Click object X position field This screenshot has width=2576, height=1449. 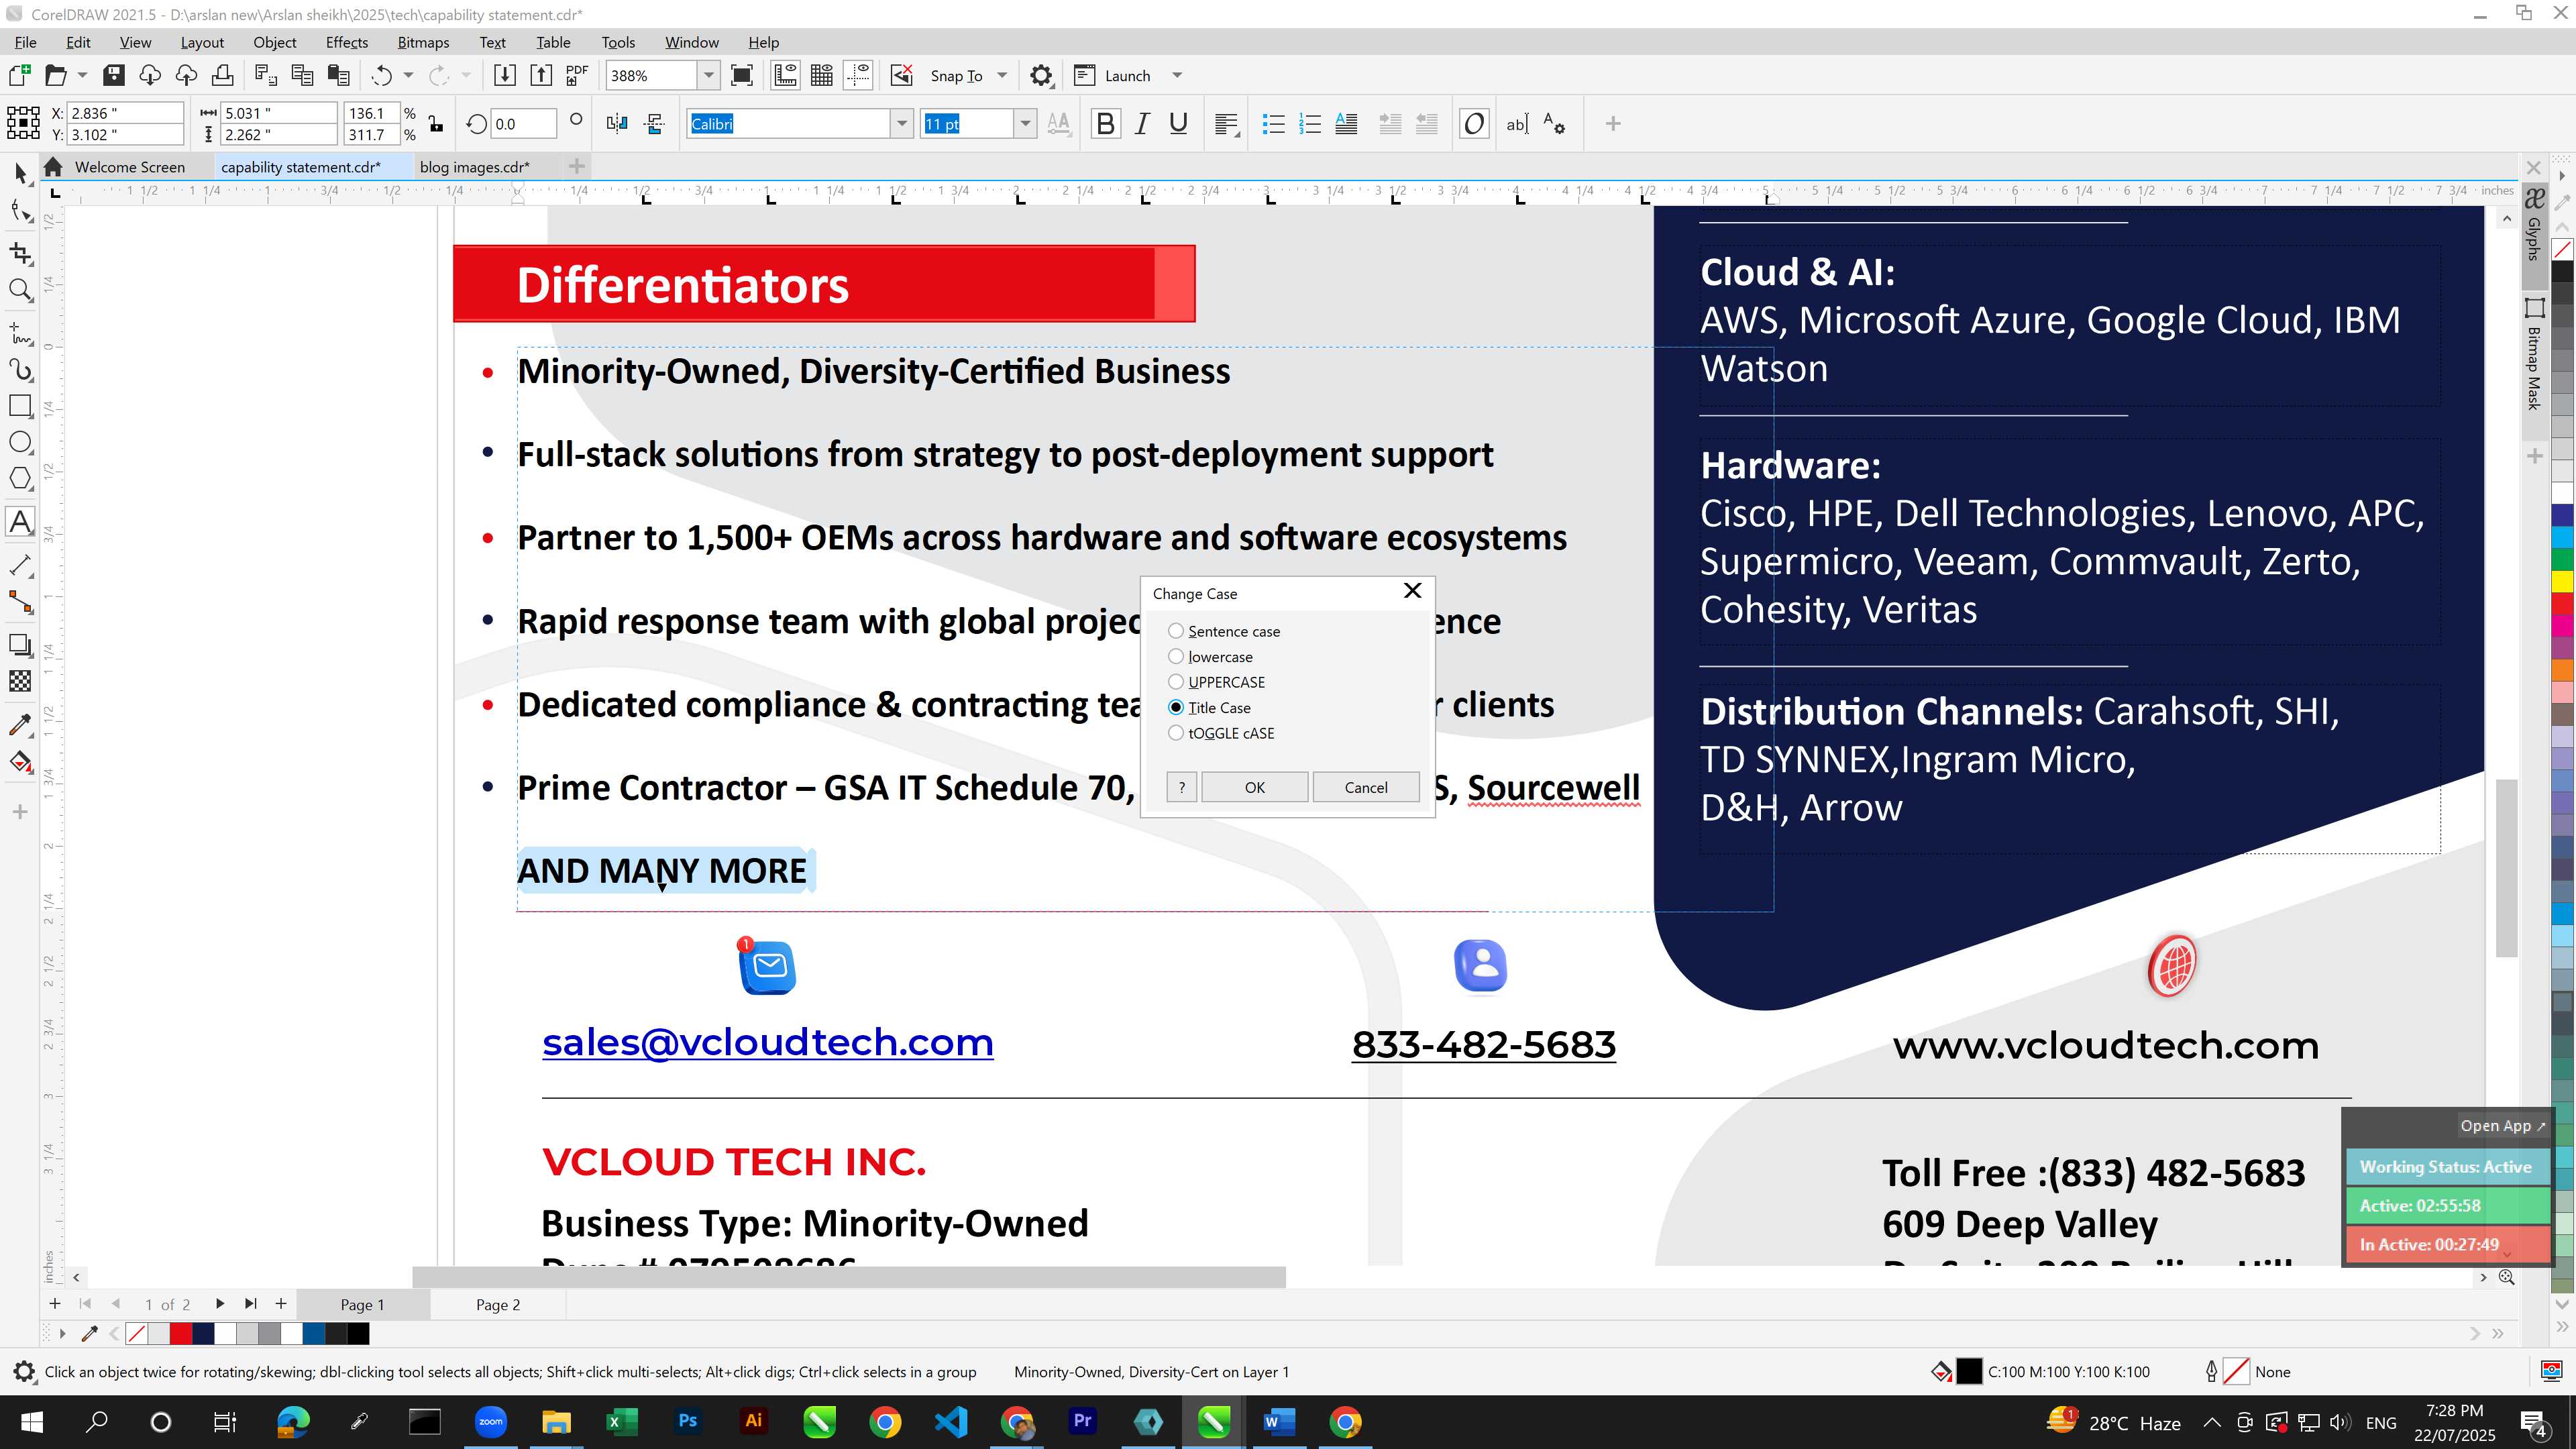(x=125, y=113)
